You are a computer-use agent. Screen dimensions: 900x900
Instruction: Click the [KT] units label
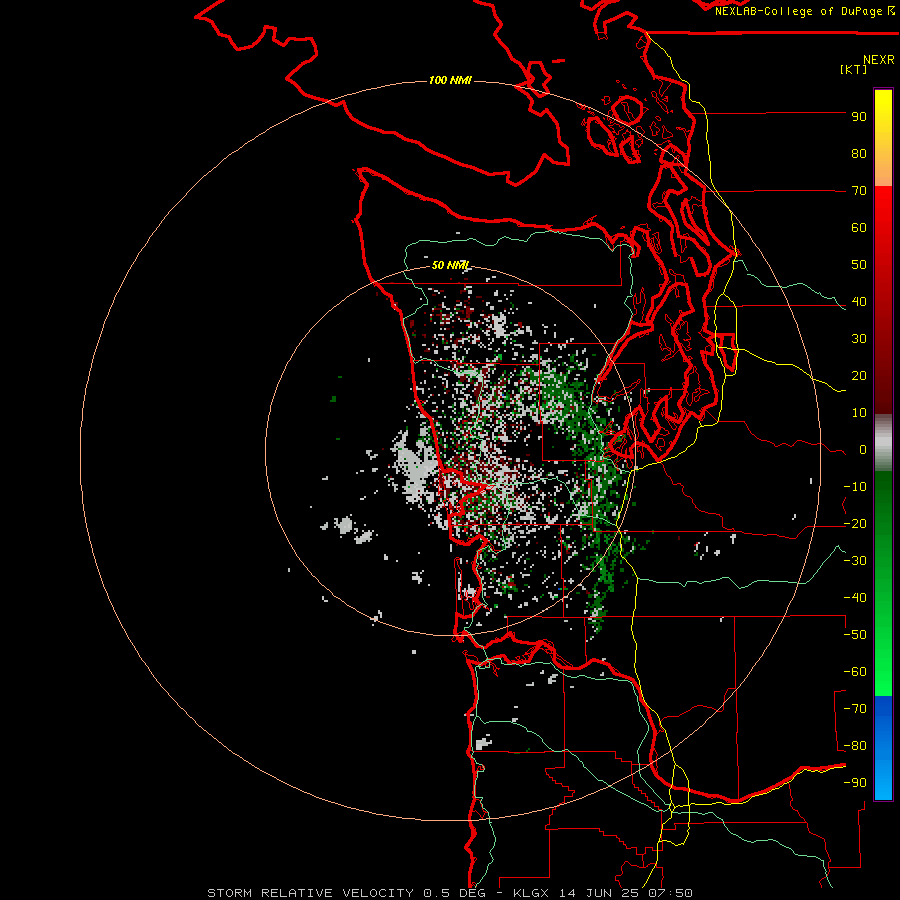(853, 69)
